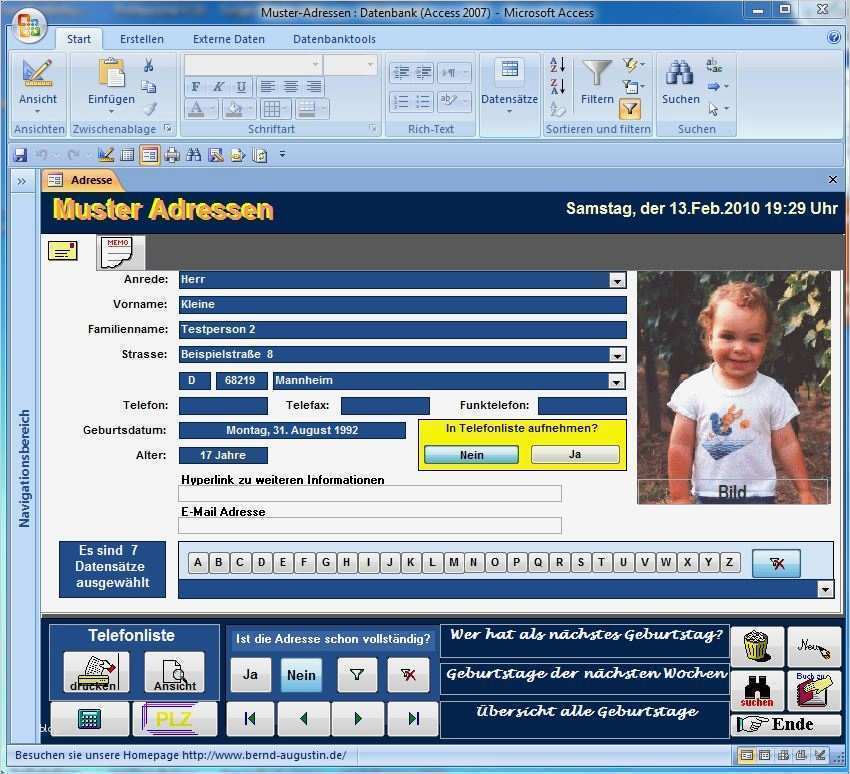Click the Neu icon to create a record
850x774 pixels.
(x=812, y=648)
